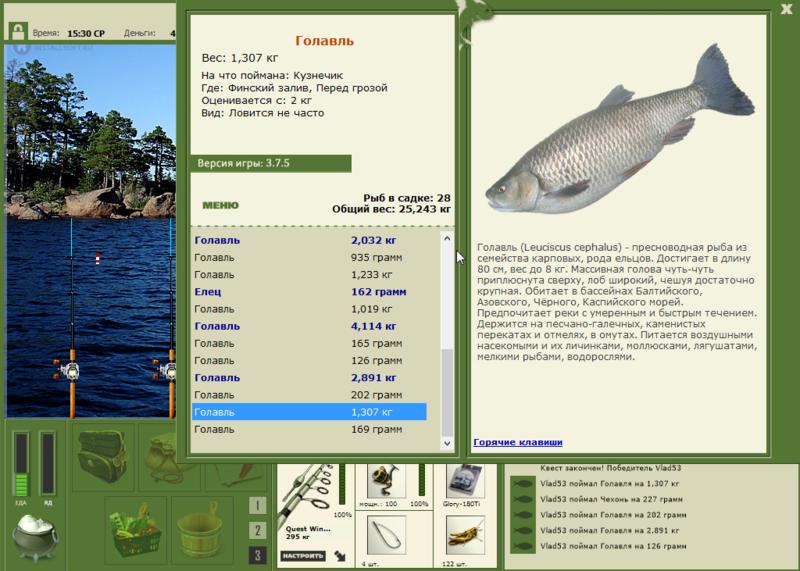This screenshot has height=571, width=800.
Task: Click the green padlock icon
Action: pos(18,31)
